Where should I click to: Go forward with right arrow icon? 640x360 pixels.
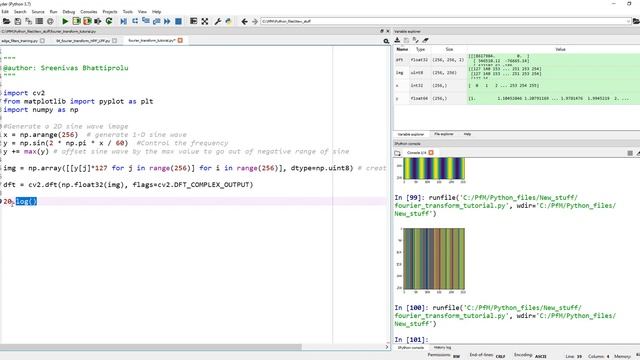255,21
